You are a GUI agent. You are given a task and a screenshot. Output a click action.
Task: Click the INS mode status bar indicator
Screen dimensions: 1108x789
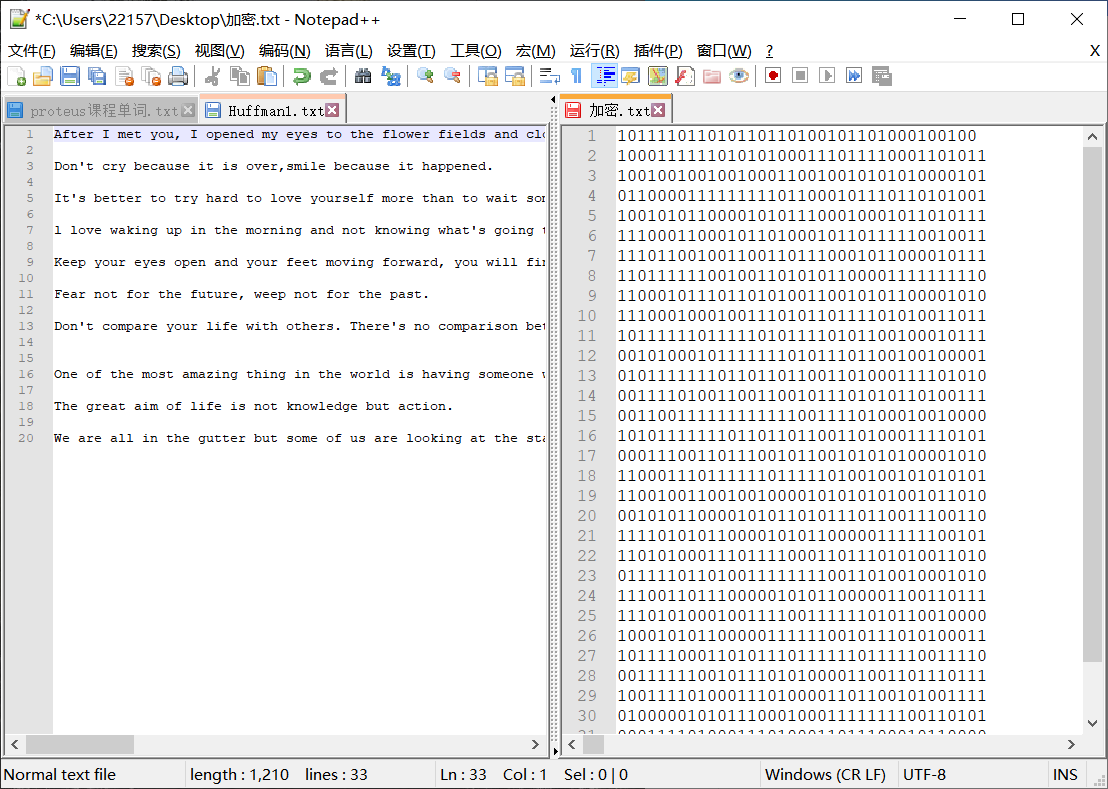(x=1065, y=775)
